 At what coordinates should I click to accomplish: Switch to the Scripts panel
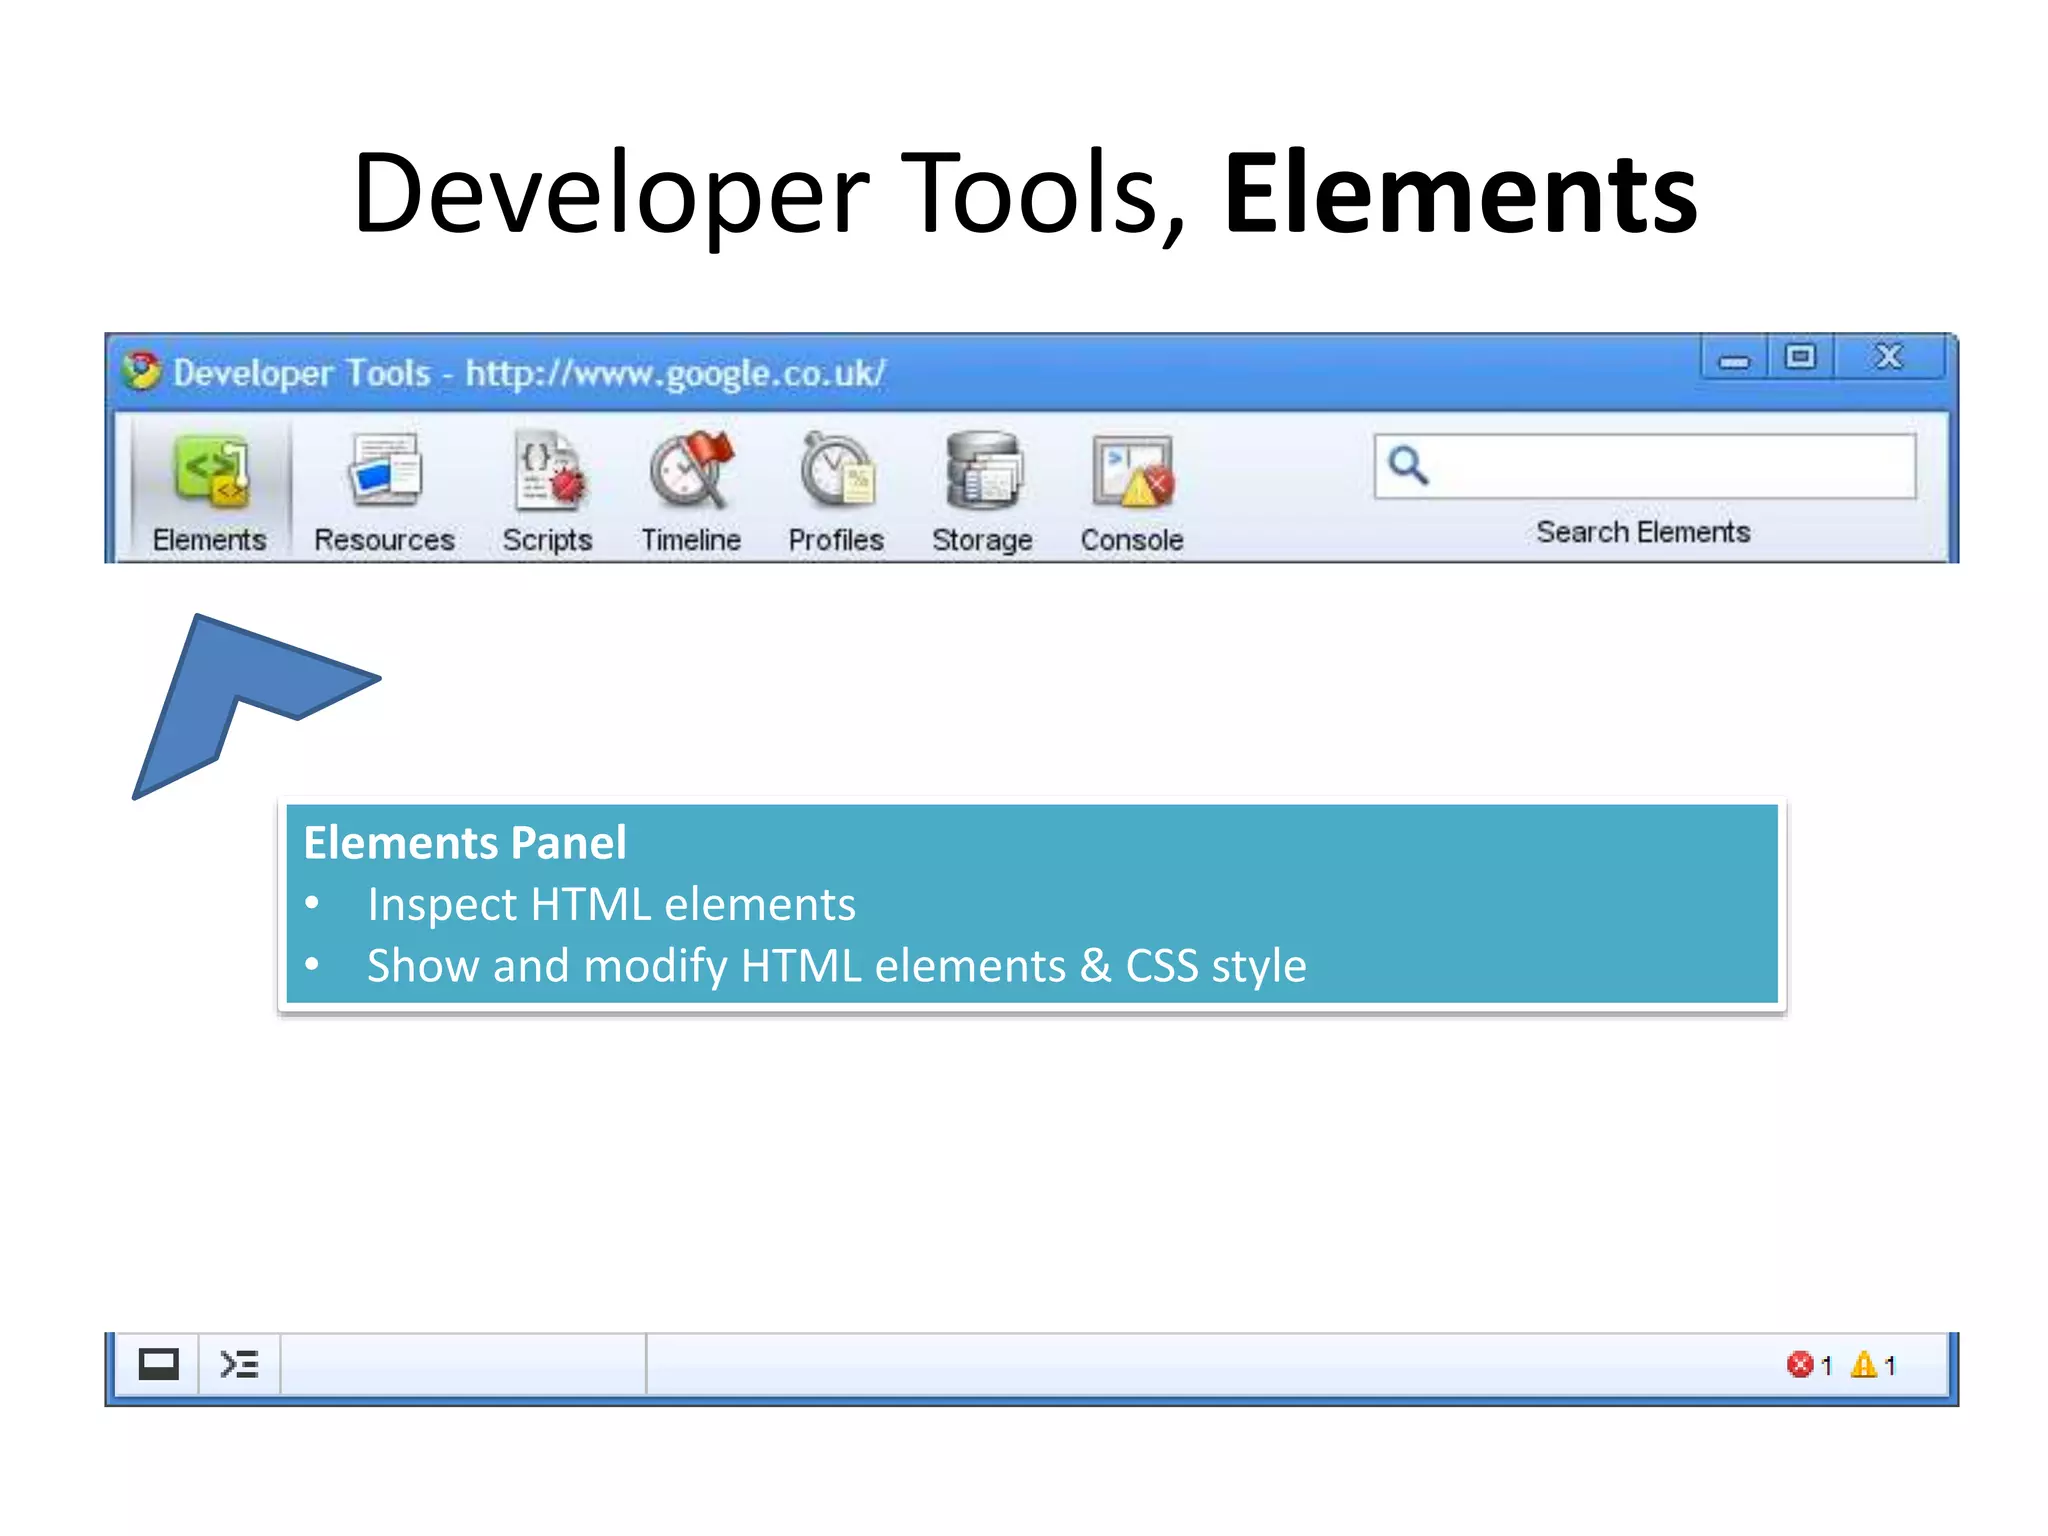[x=547, y=492]
